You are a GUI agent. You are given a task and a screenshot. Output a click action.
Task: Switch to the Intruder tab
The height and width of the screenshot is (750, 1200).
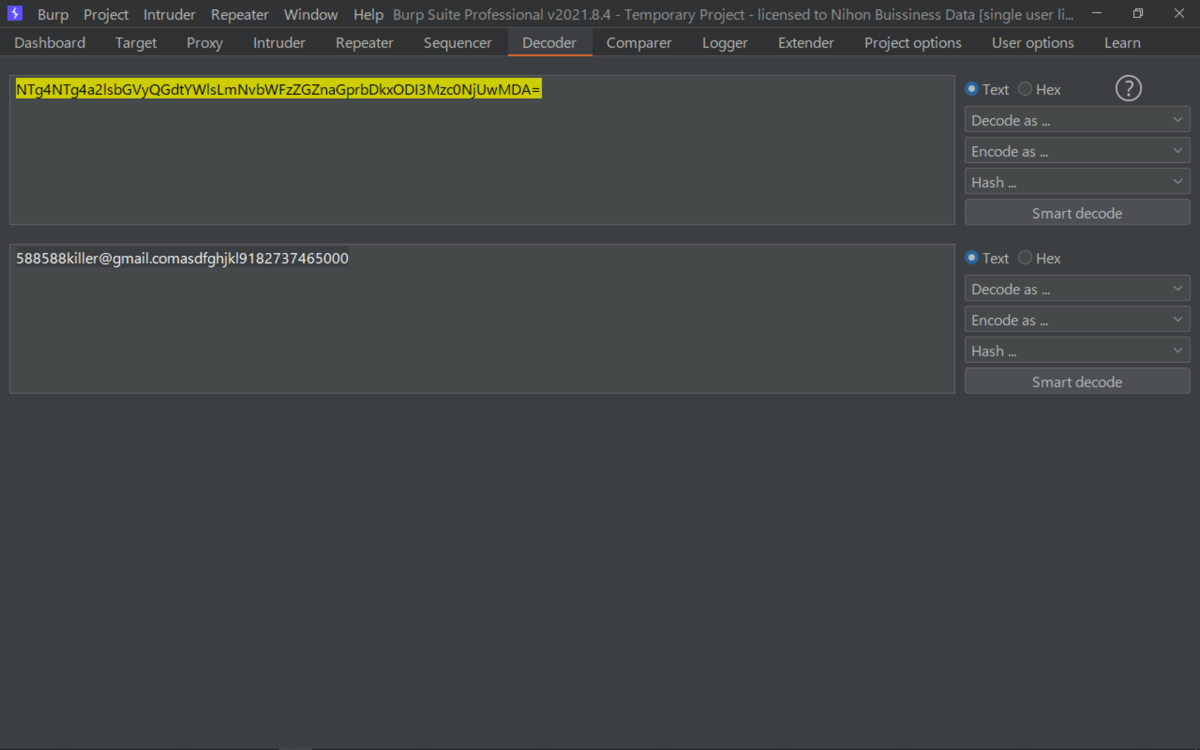279,43
